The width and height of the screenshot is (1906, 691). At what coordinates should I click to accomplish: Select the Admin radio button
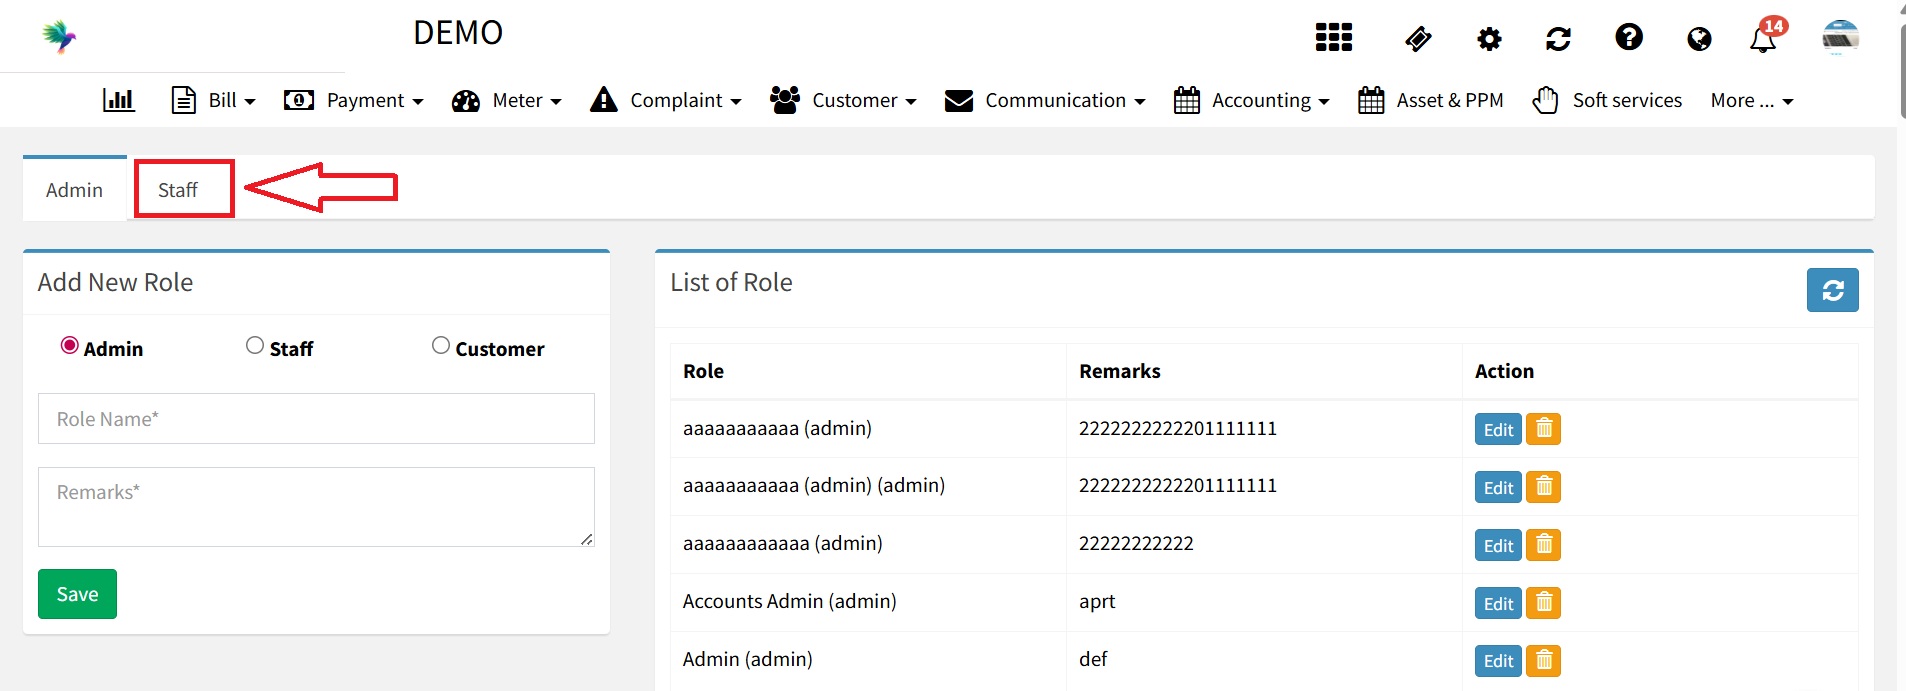(70, 346)
